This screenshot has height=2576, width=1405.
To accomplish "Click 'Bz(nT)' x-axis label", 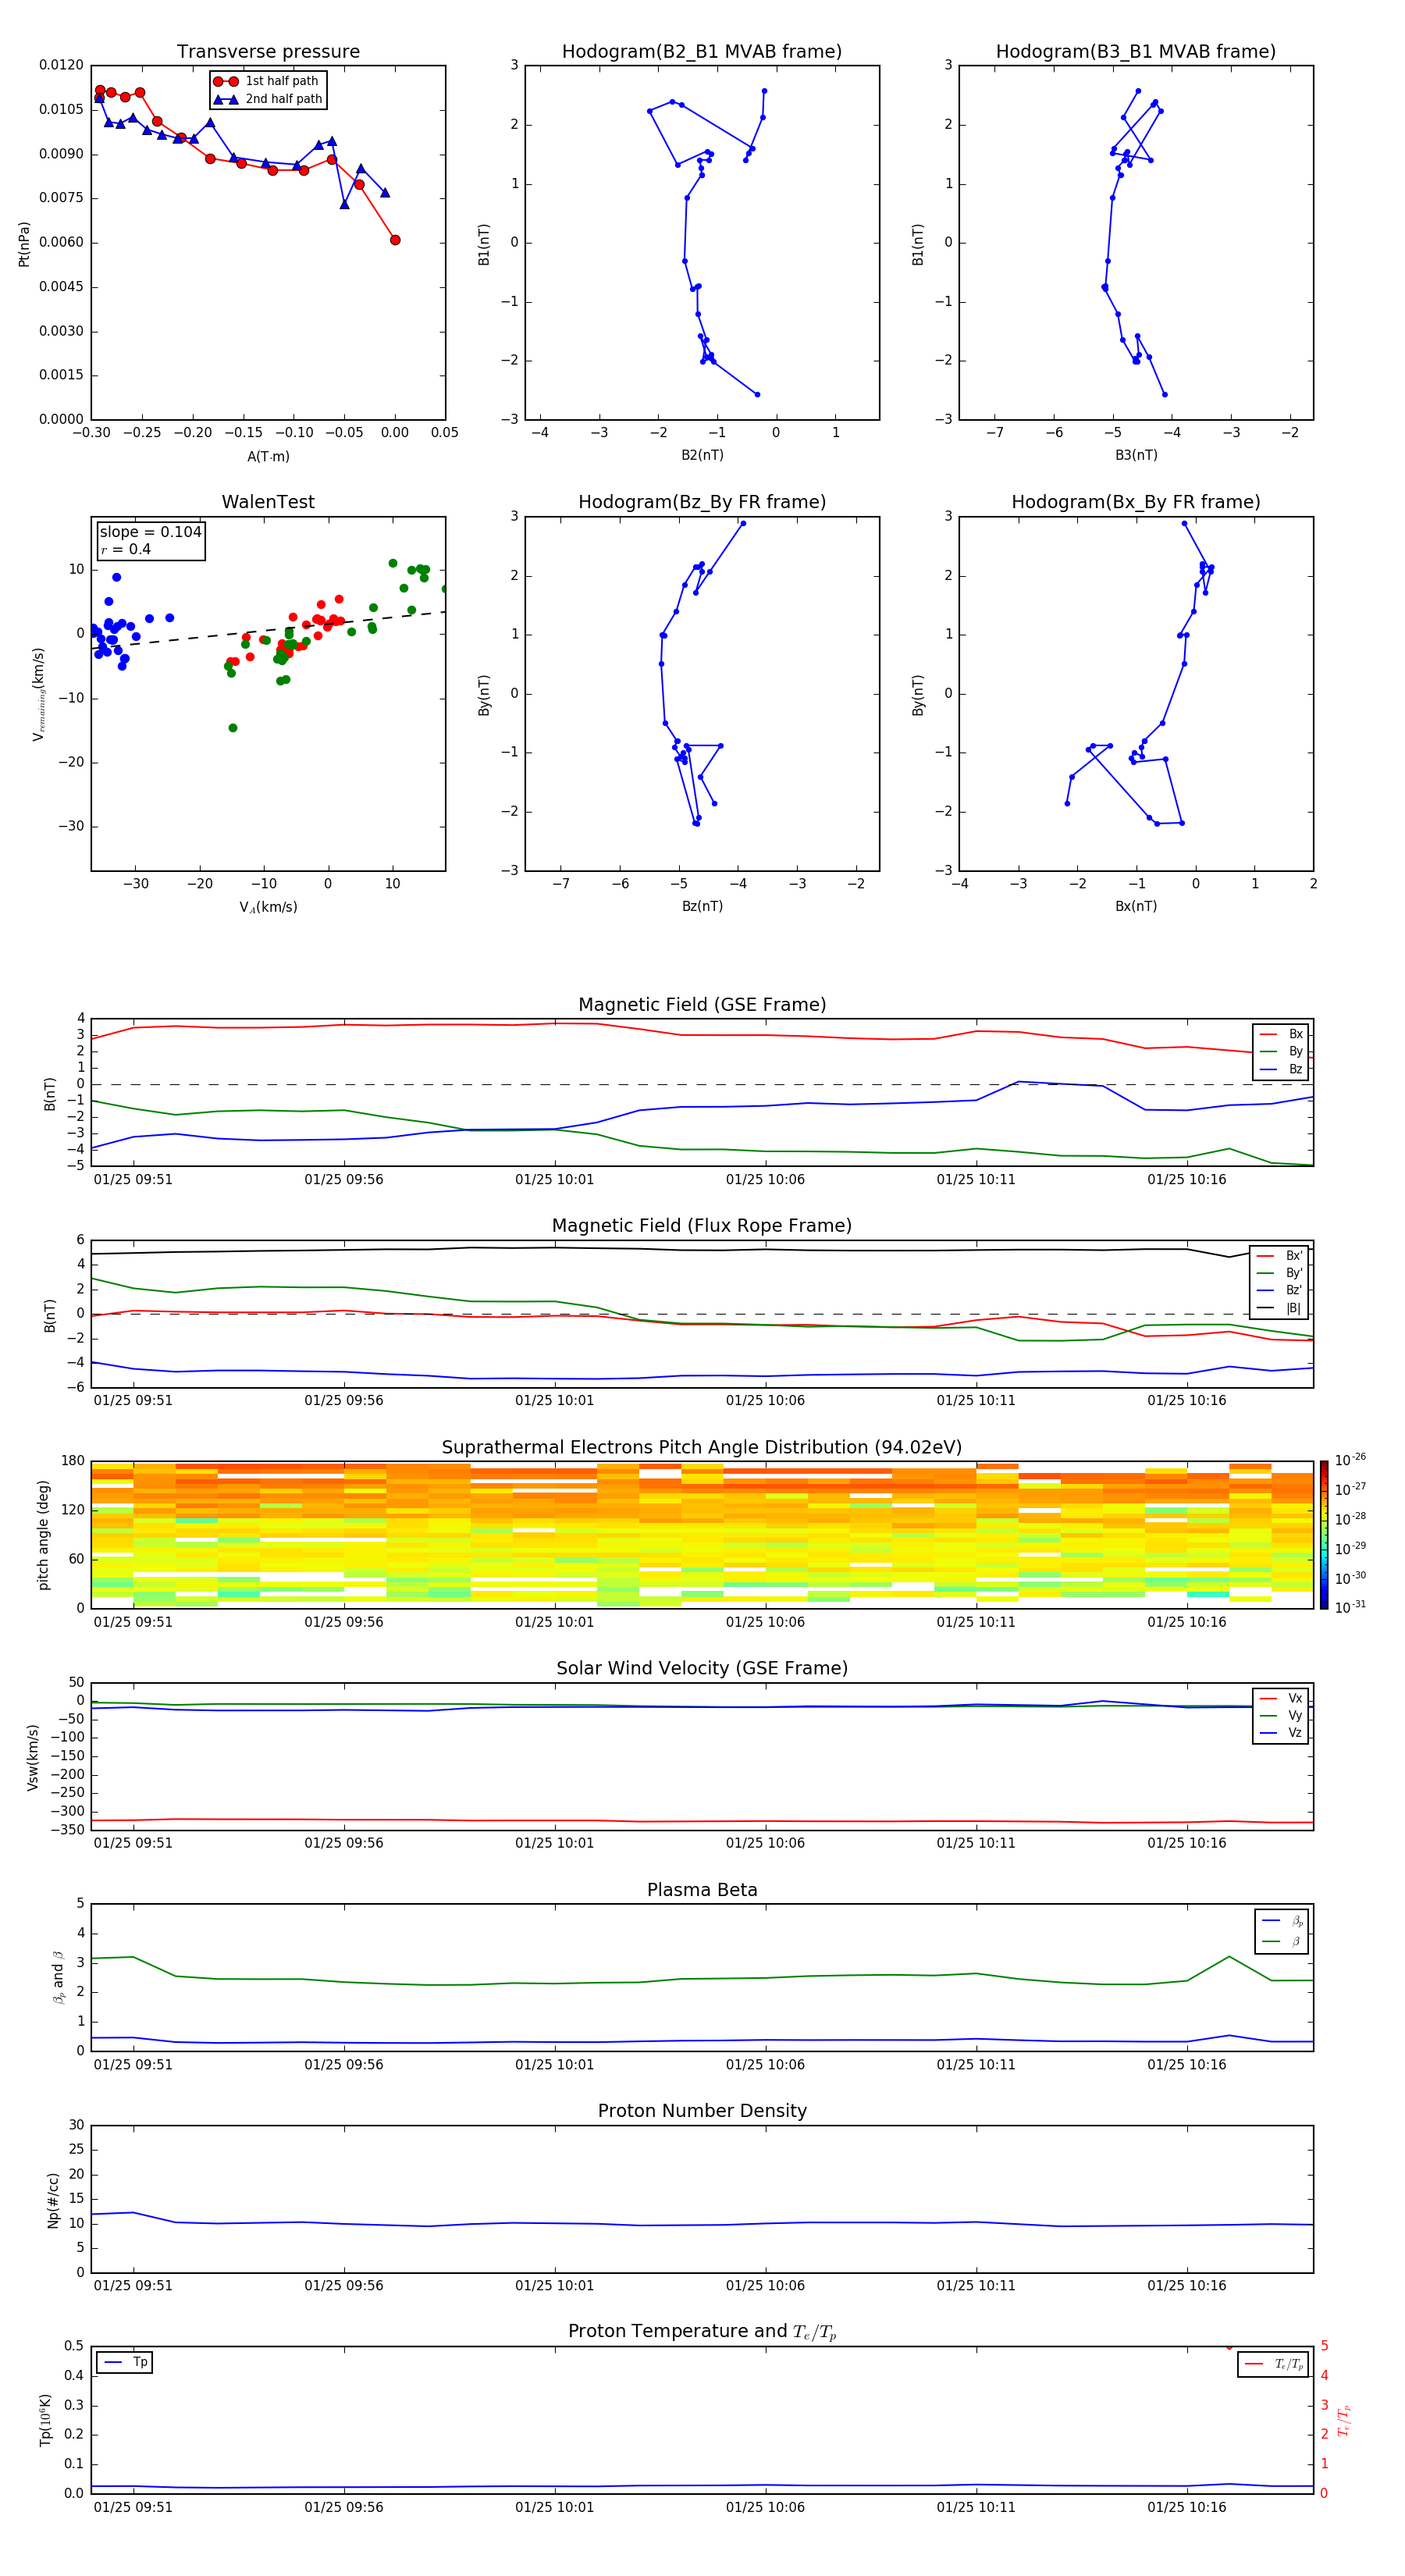I will point(702,907).
